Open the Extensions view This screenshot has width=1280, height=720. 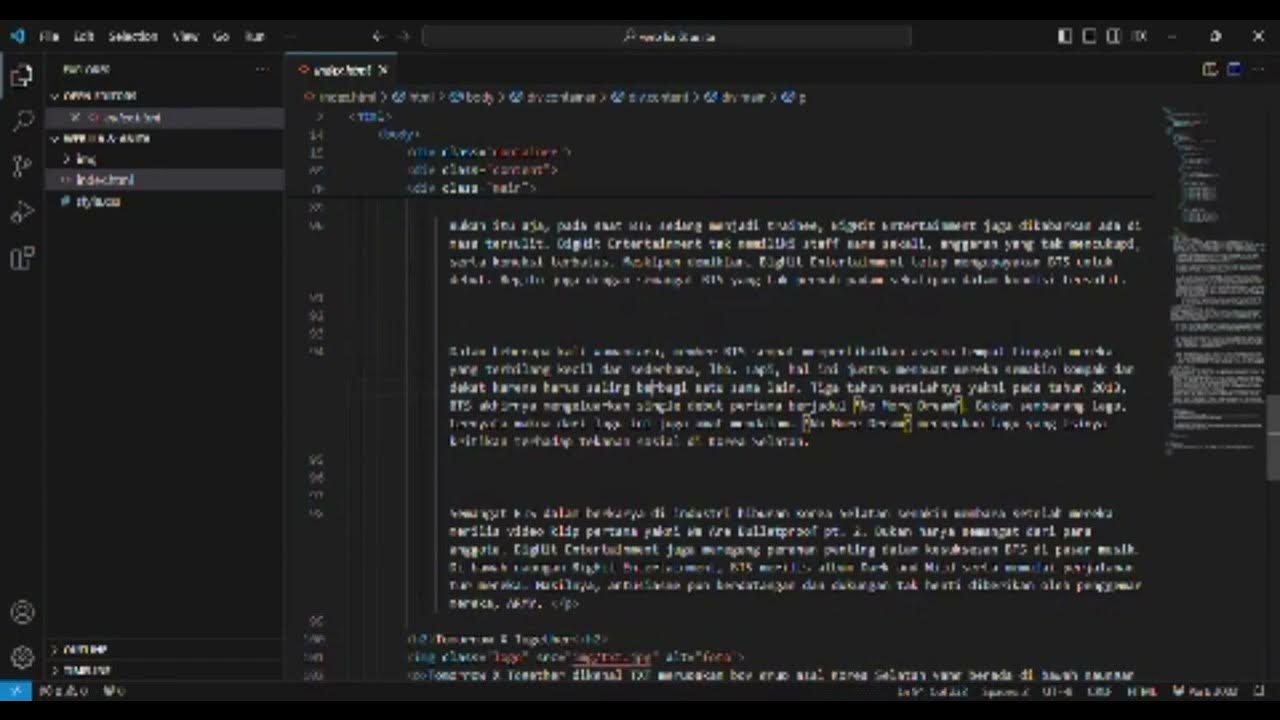[x=22, y=258]
